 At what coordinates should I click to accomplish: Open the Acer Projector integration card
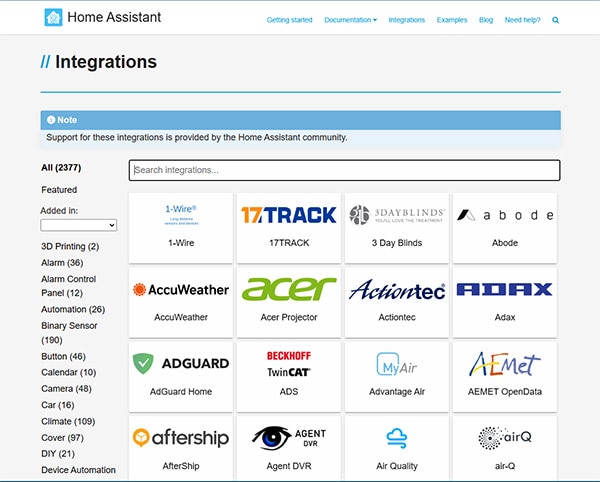pos(289,302)
